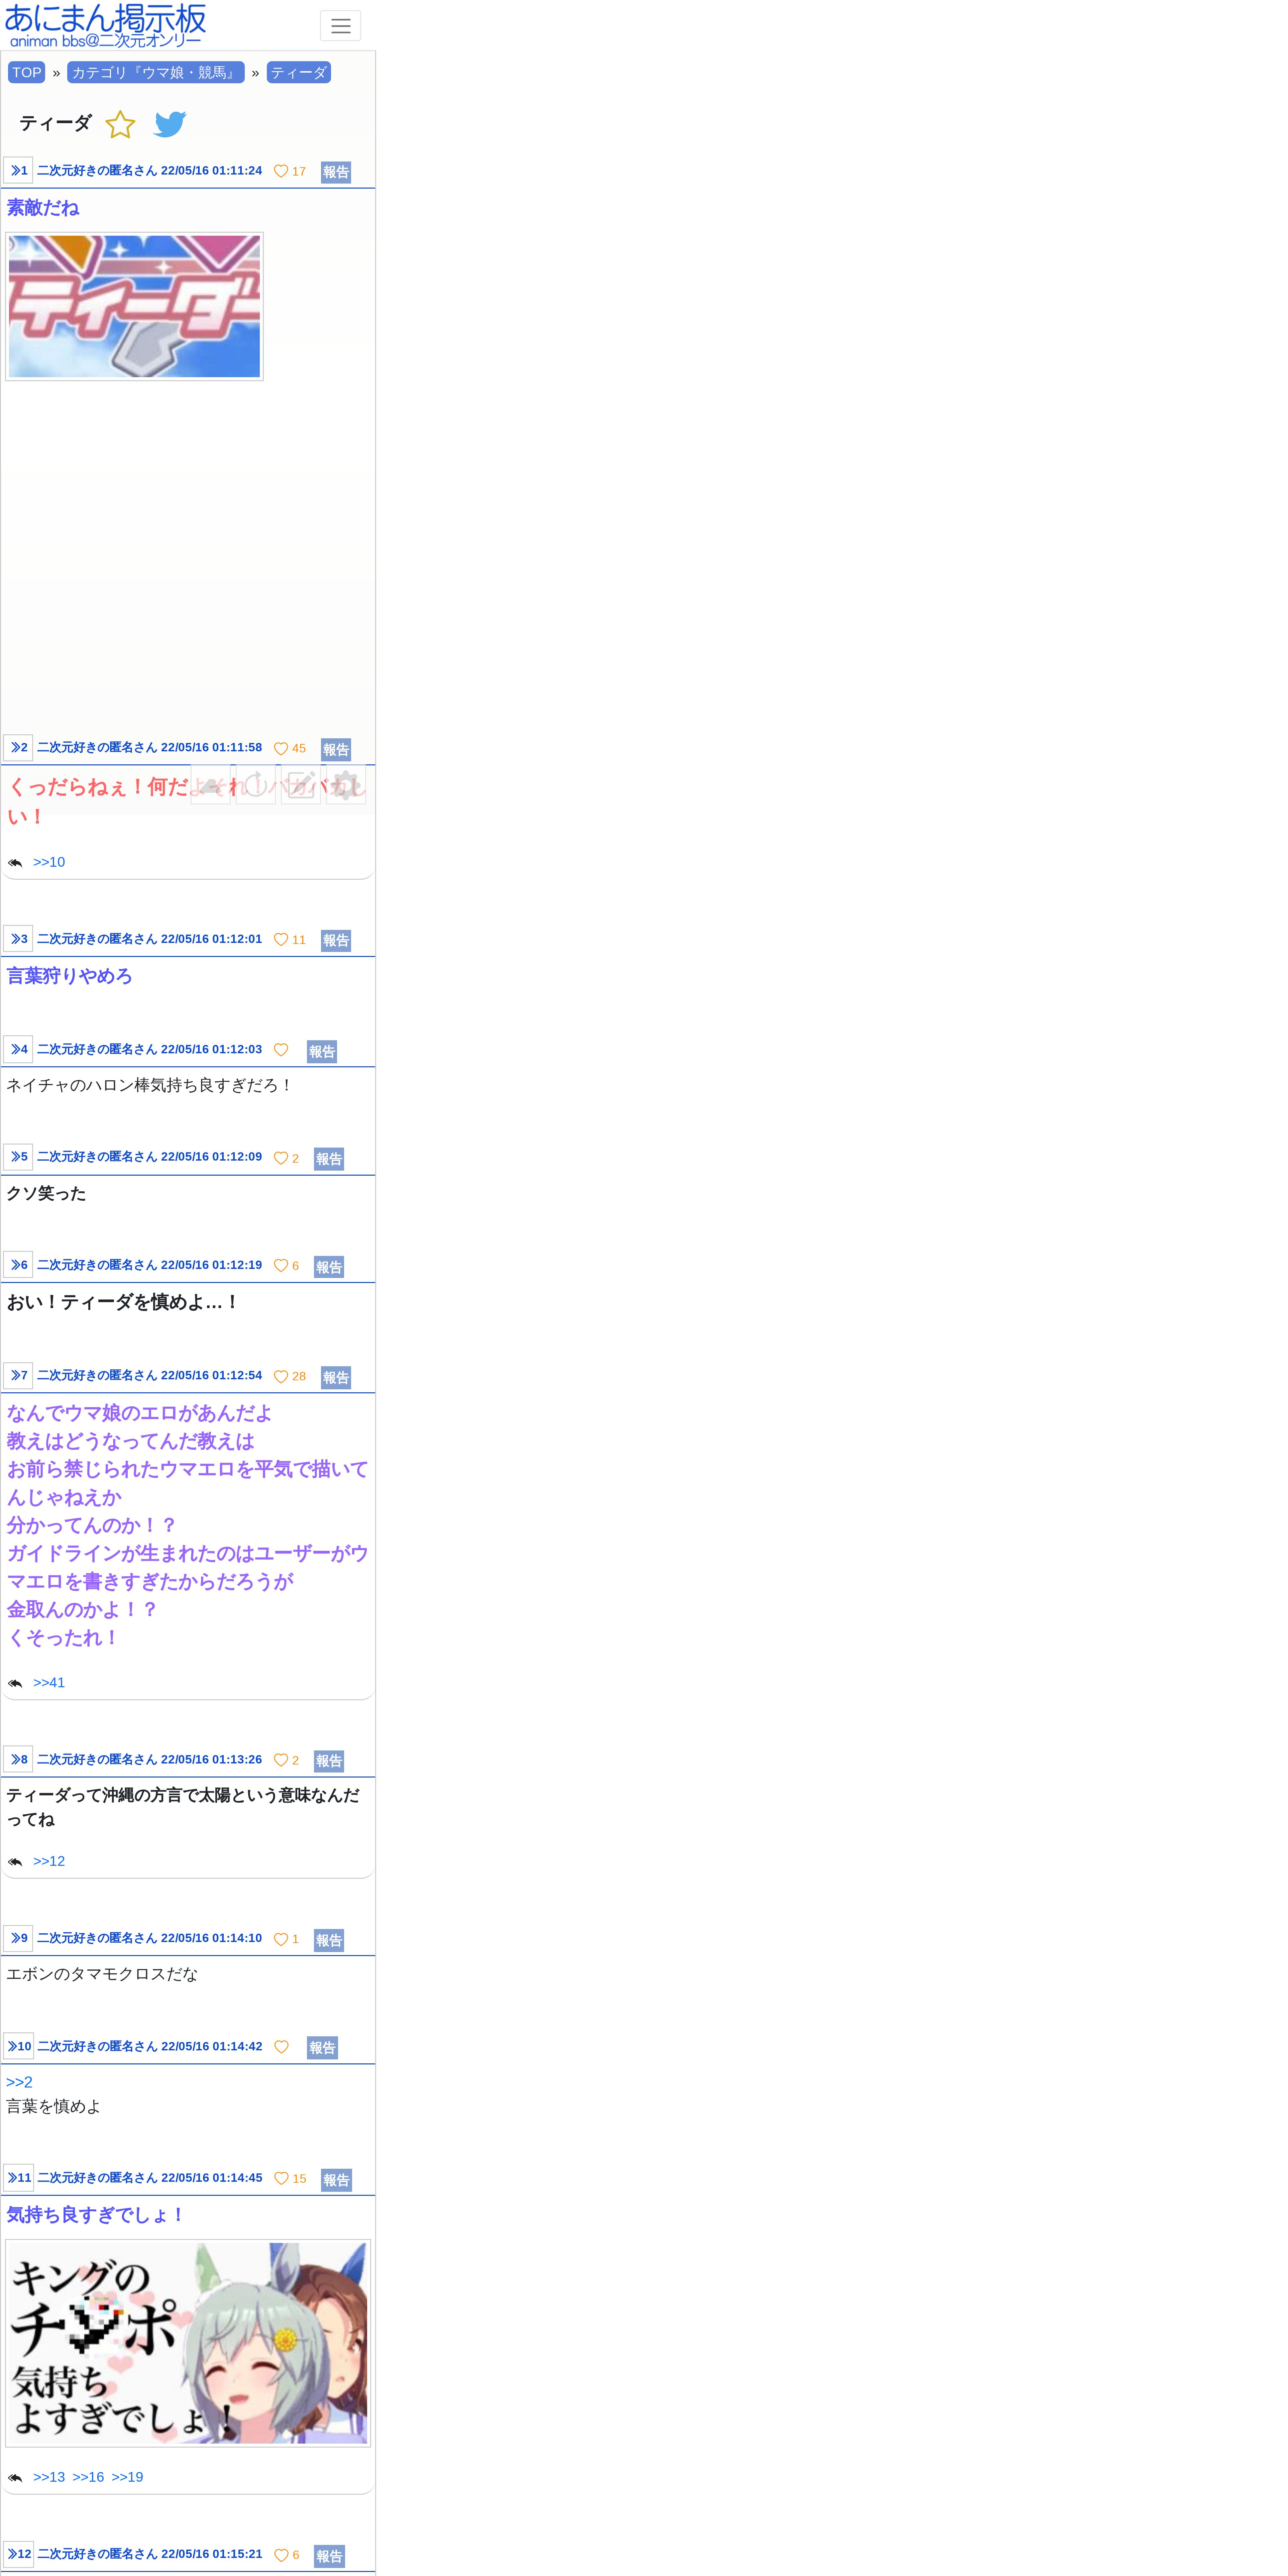Follow reply link >>10 under post 2
Viewport: 1288px width, 2576px height.
(x=49, y=862)
